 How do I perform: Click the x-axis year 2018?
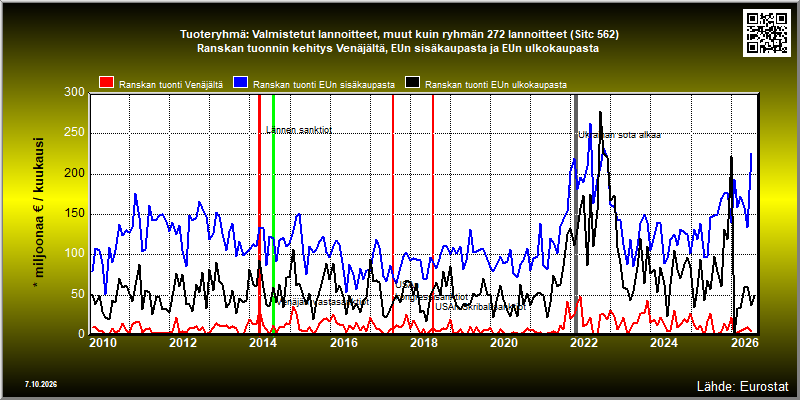425,343
